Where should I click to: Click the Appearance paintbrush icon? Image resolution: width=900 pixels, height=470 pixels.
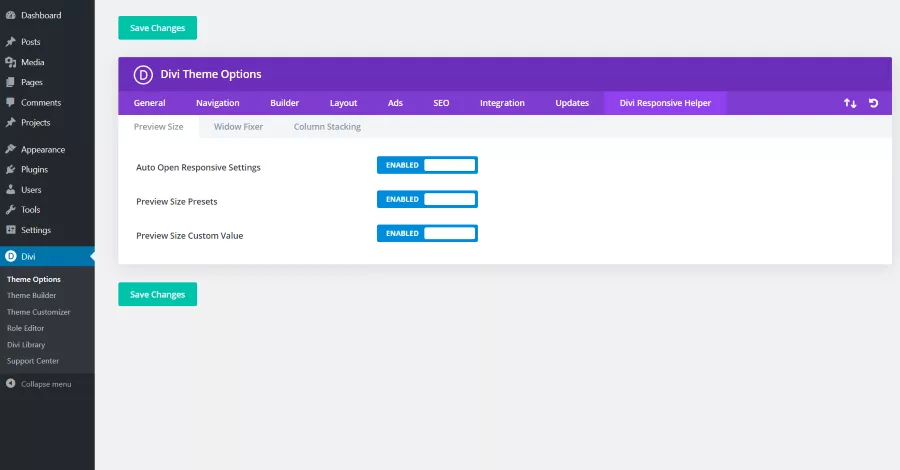(x=10, y=149)
